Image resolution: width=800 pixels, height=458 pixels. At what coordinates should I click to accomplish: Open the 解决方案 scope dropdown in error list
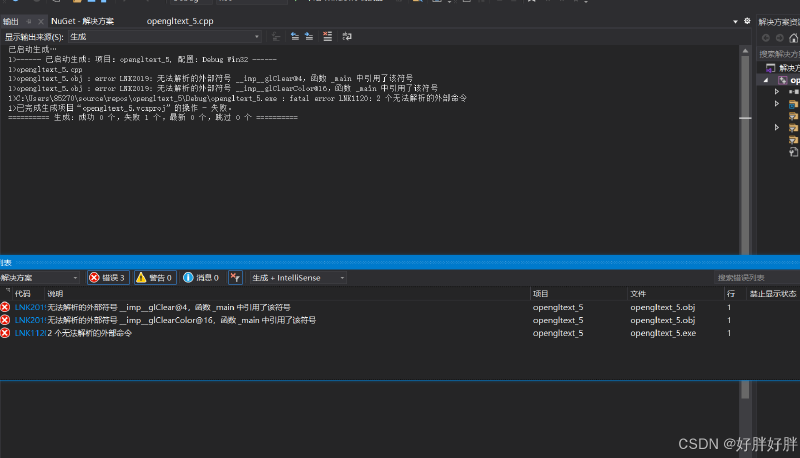[39, 278]
